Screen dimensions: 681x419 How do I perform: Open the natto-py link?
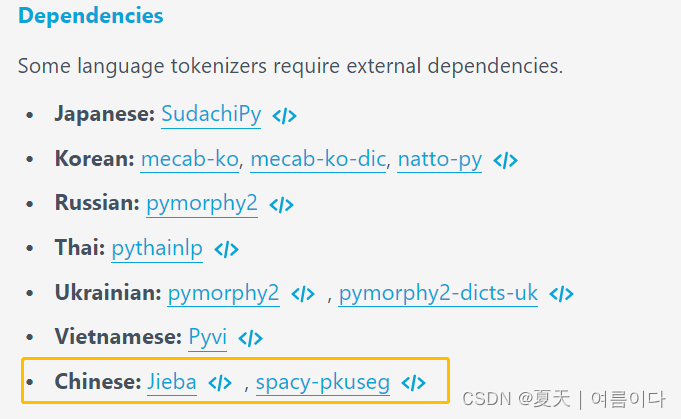pos(440,159)
